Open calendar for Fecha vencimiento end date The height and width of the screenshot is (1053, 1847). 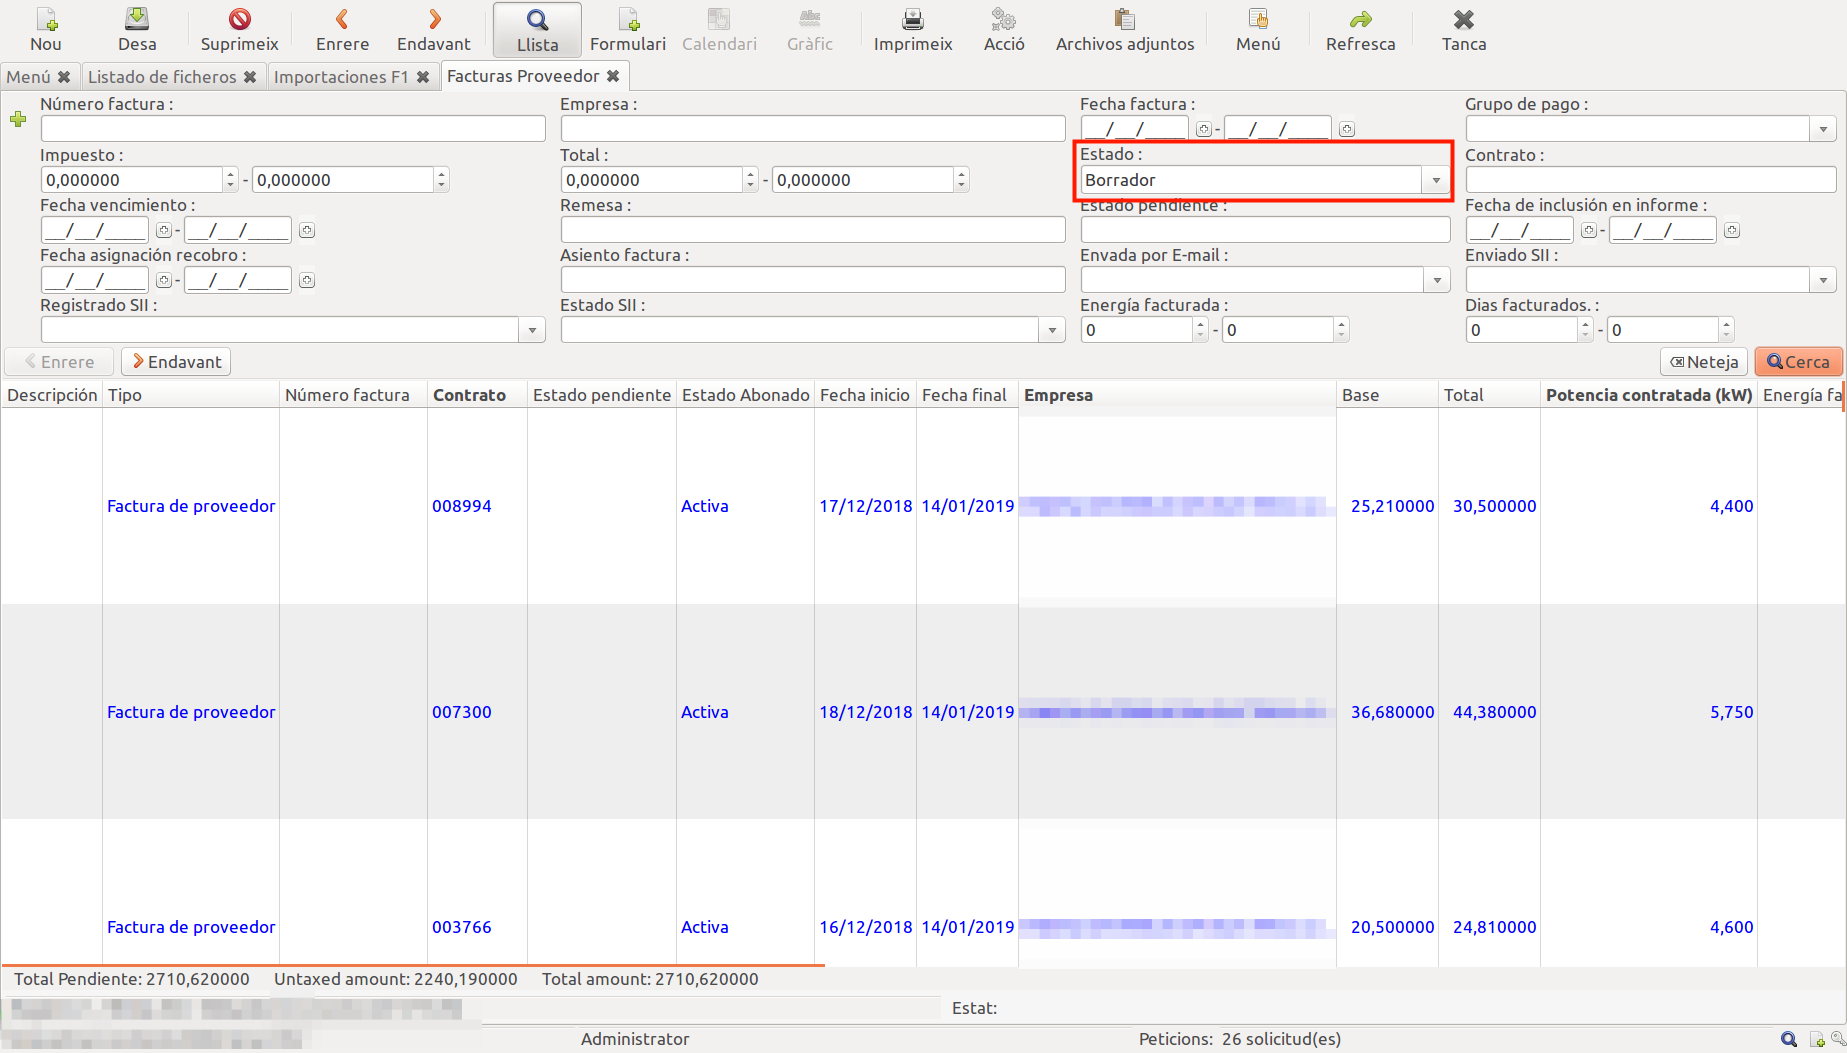(307, 230)
